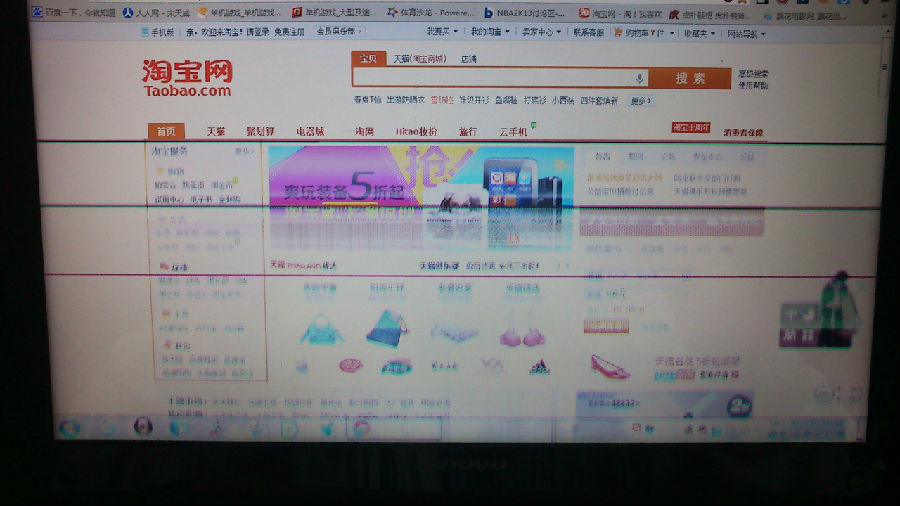Image resolution: width=900 pixels, height=506 pixels.
Task: Click the 请登录 login link
Action: click(258, 32)
